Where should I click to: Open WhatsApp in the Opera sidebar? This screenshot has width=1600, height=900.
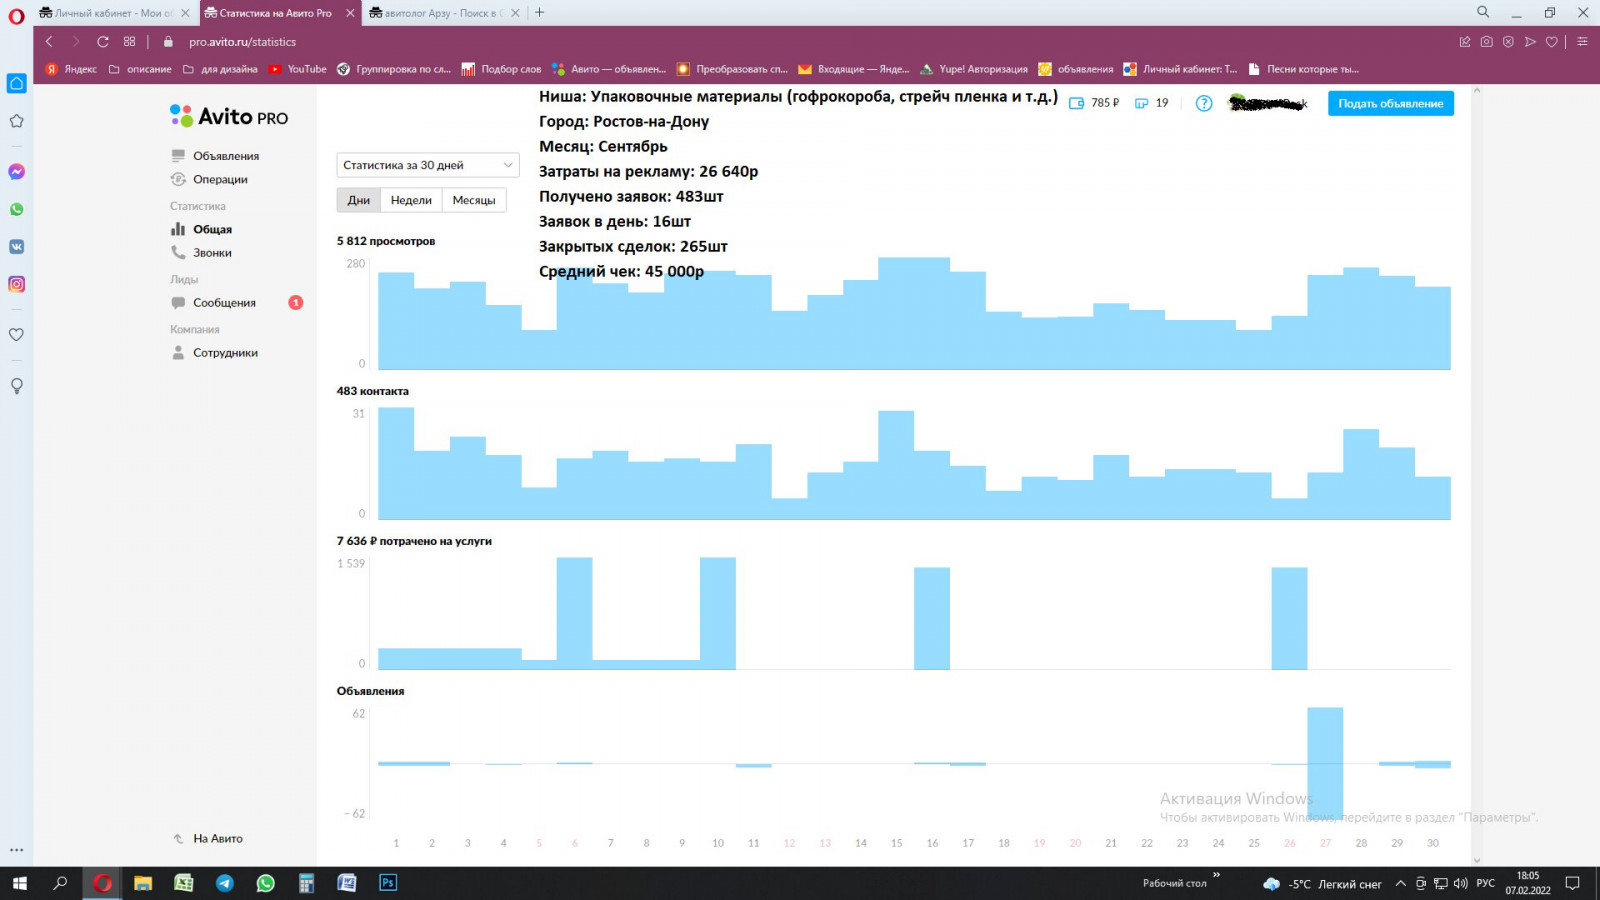point(16,210)
